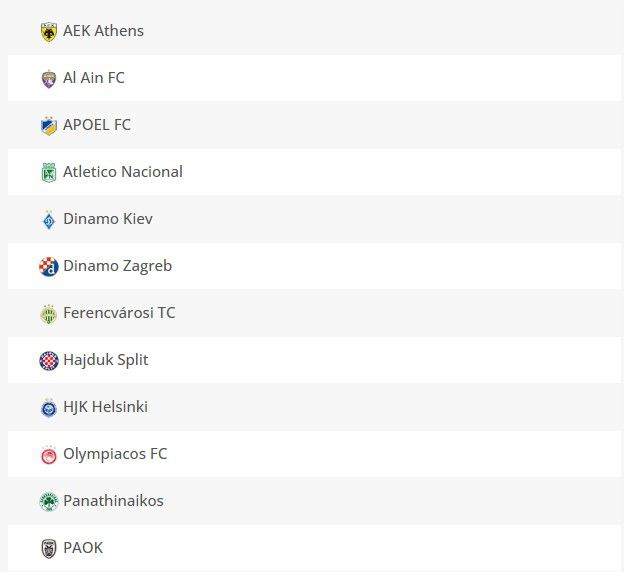Click the red Olympiacos FC crest
The width and height of the screenshot is (624, 572).
[x=49, y=455]
